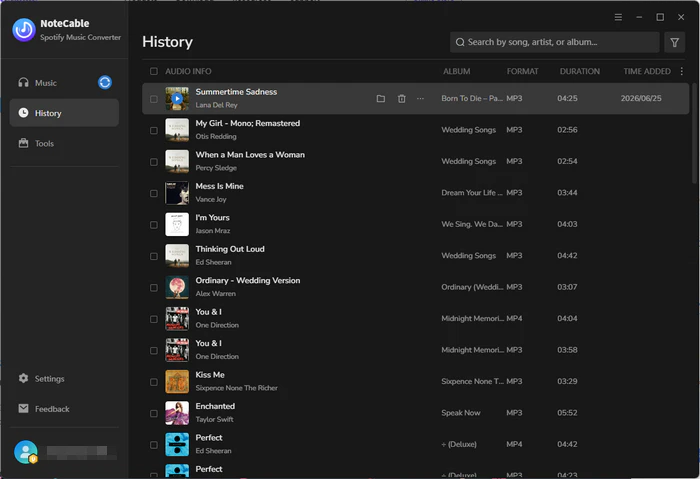
Task: Check the Enchanted checkbox
Action: [x=154, y=413]
